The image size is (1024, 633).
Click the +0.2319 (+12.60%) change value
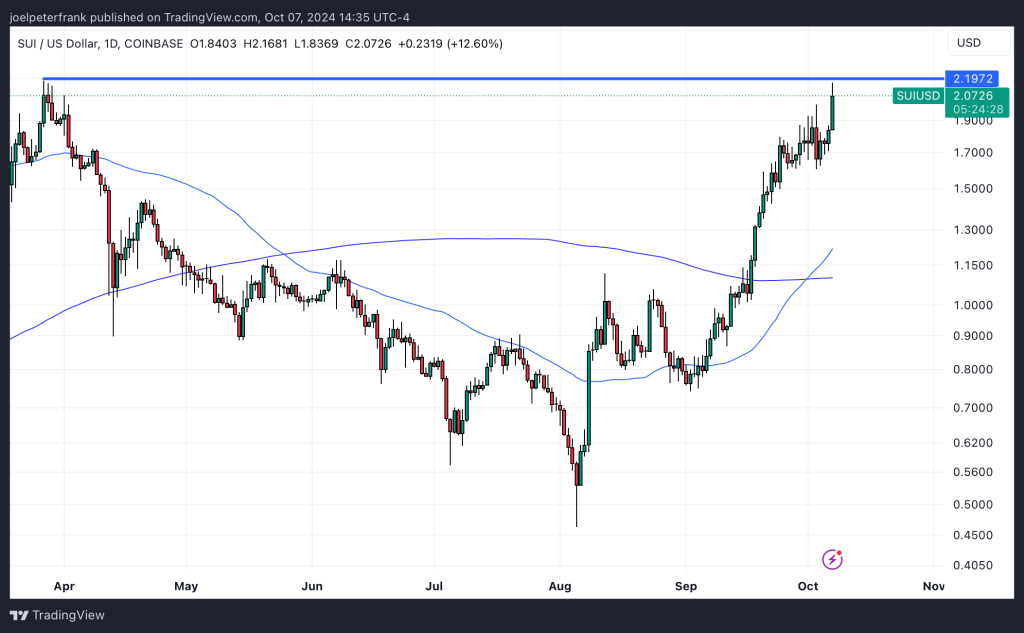(x=450, y=44)
